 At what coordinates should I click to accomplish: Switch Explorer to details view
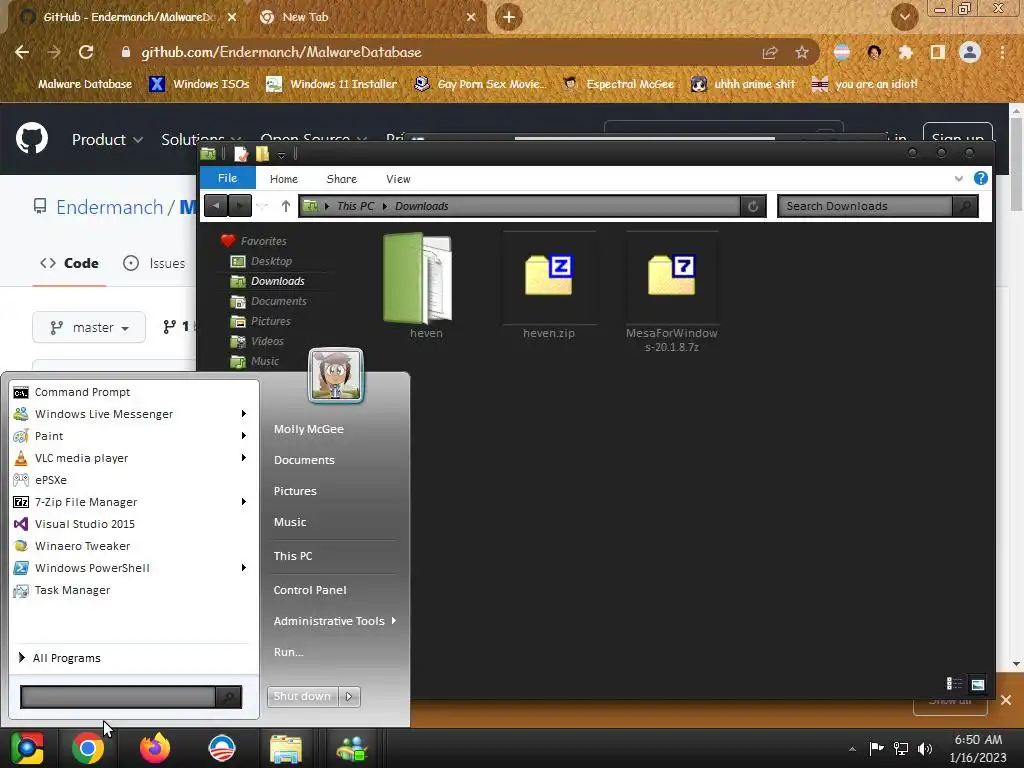point(953,684)
